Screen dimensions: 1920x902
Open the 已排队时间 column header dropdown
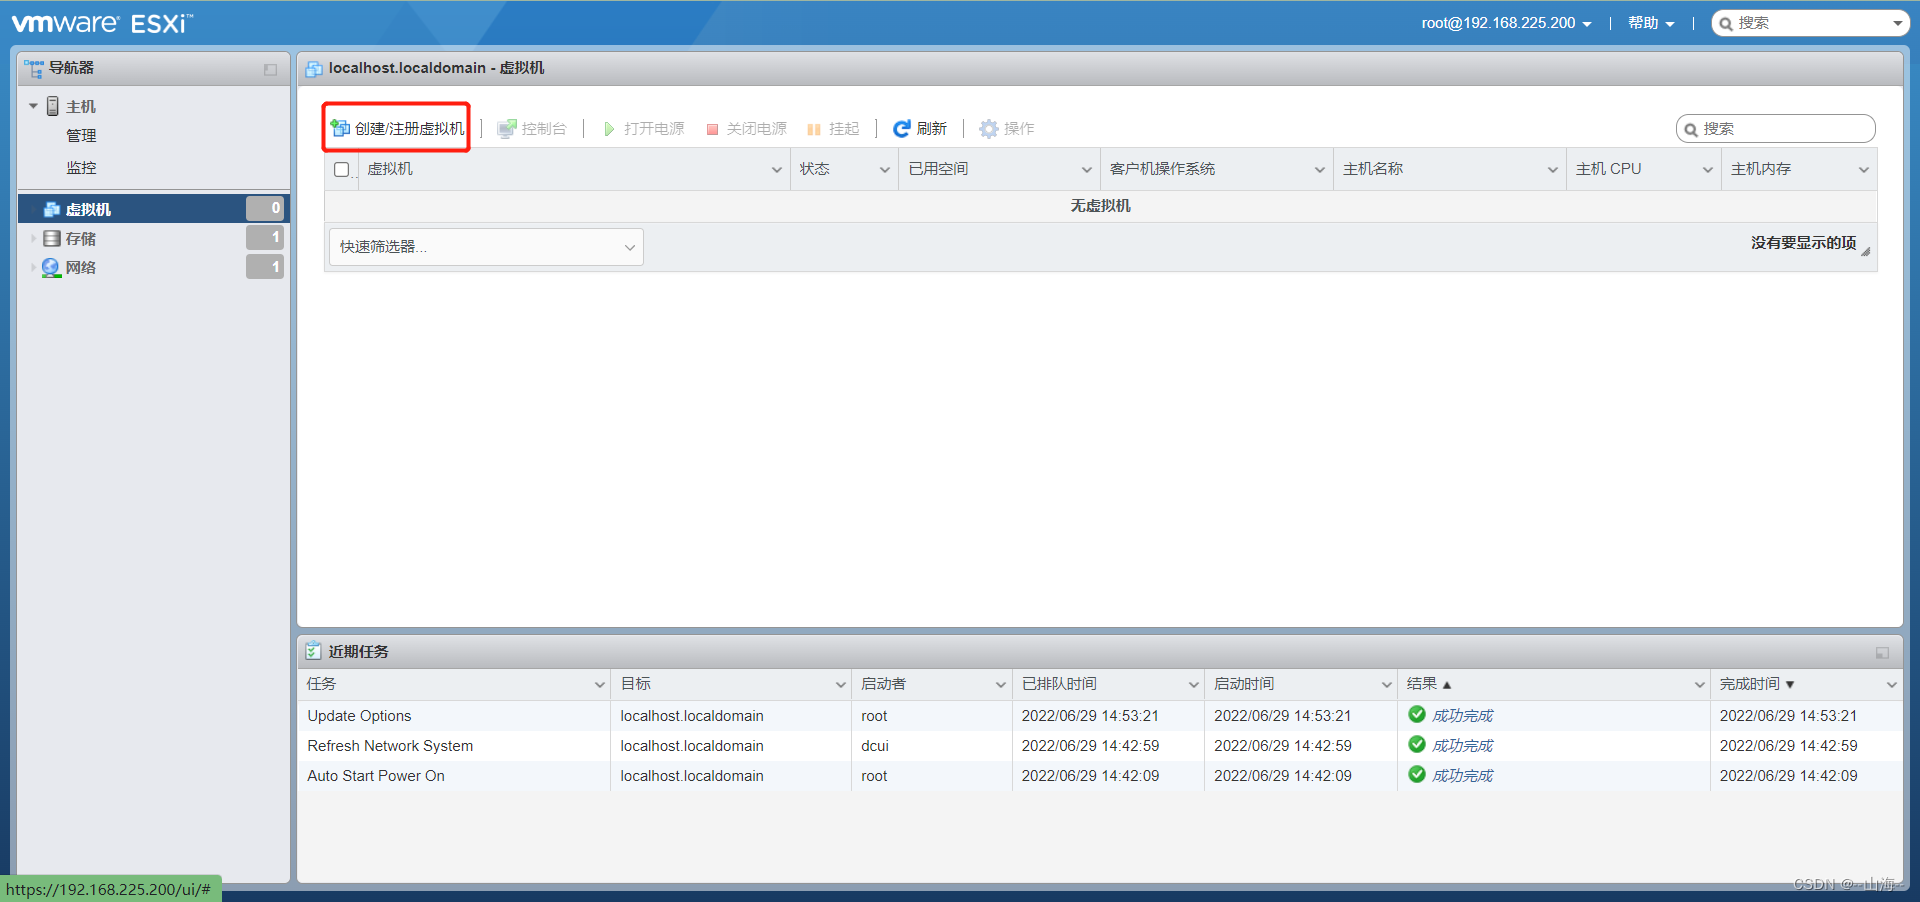click(x=1193, y=685)
